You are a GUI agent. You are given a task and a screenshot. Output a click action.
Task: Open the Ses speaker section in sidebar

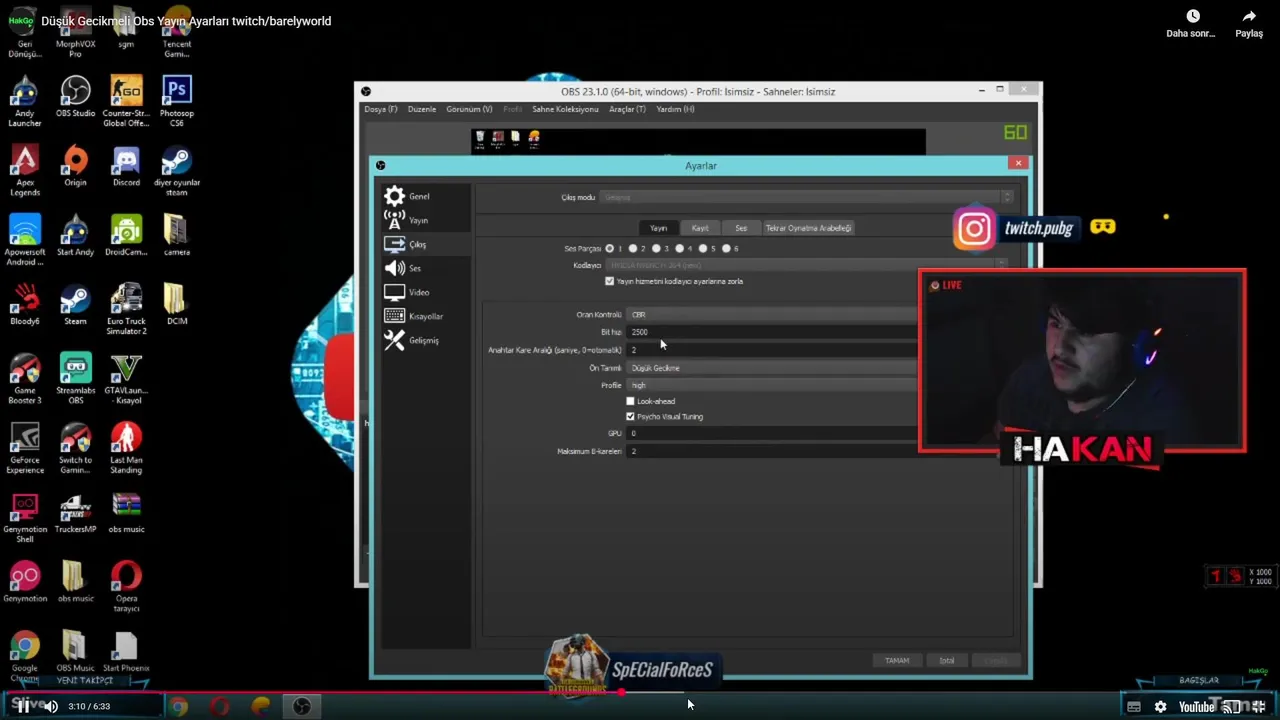[x=424, y=268]
